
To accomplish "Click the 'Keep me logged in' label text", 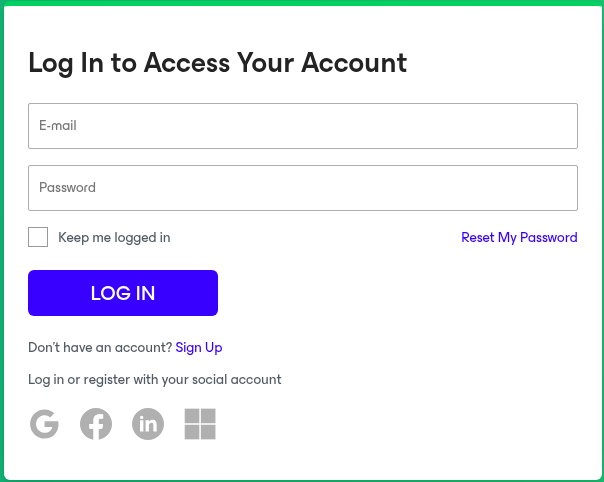I will 114,238.
